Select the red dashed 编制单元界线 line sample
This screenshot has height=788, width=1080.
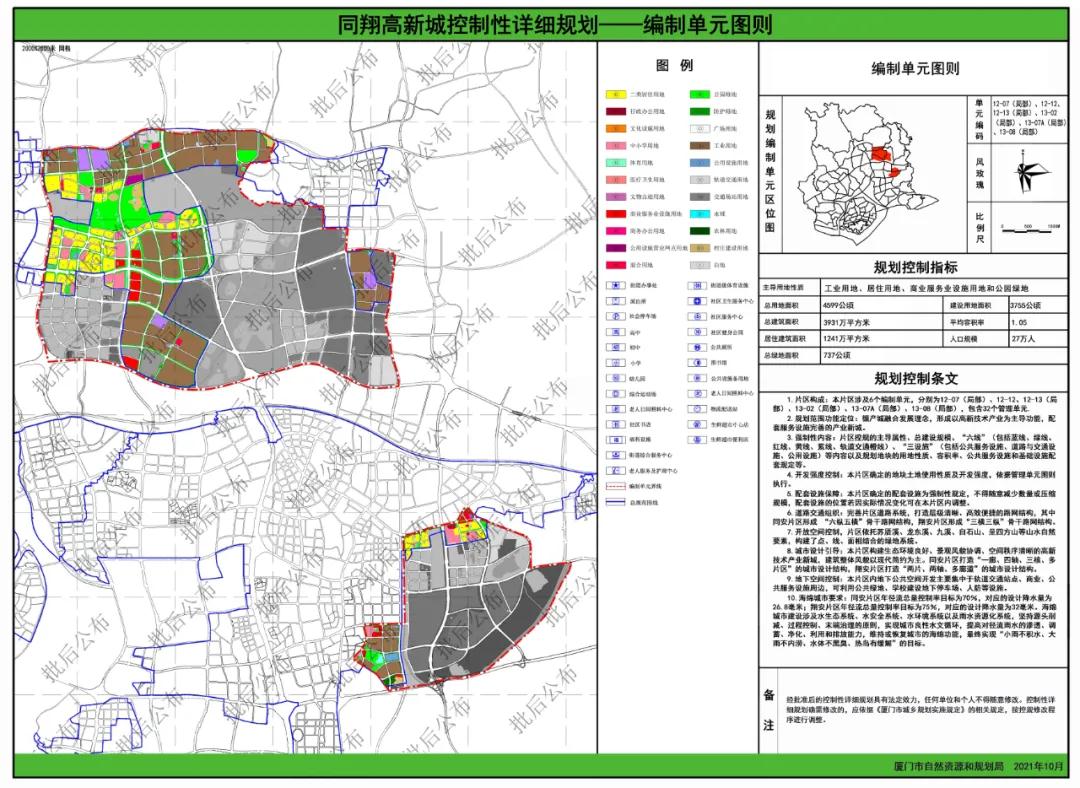[614, 486]
